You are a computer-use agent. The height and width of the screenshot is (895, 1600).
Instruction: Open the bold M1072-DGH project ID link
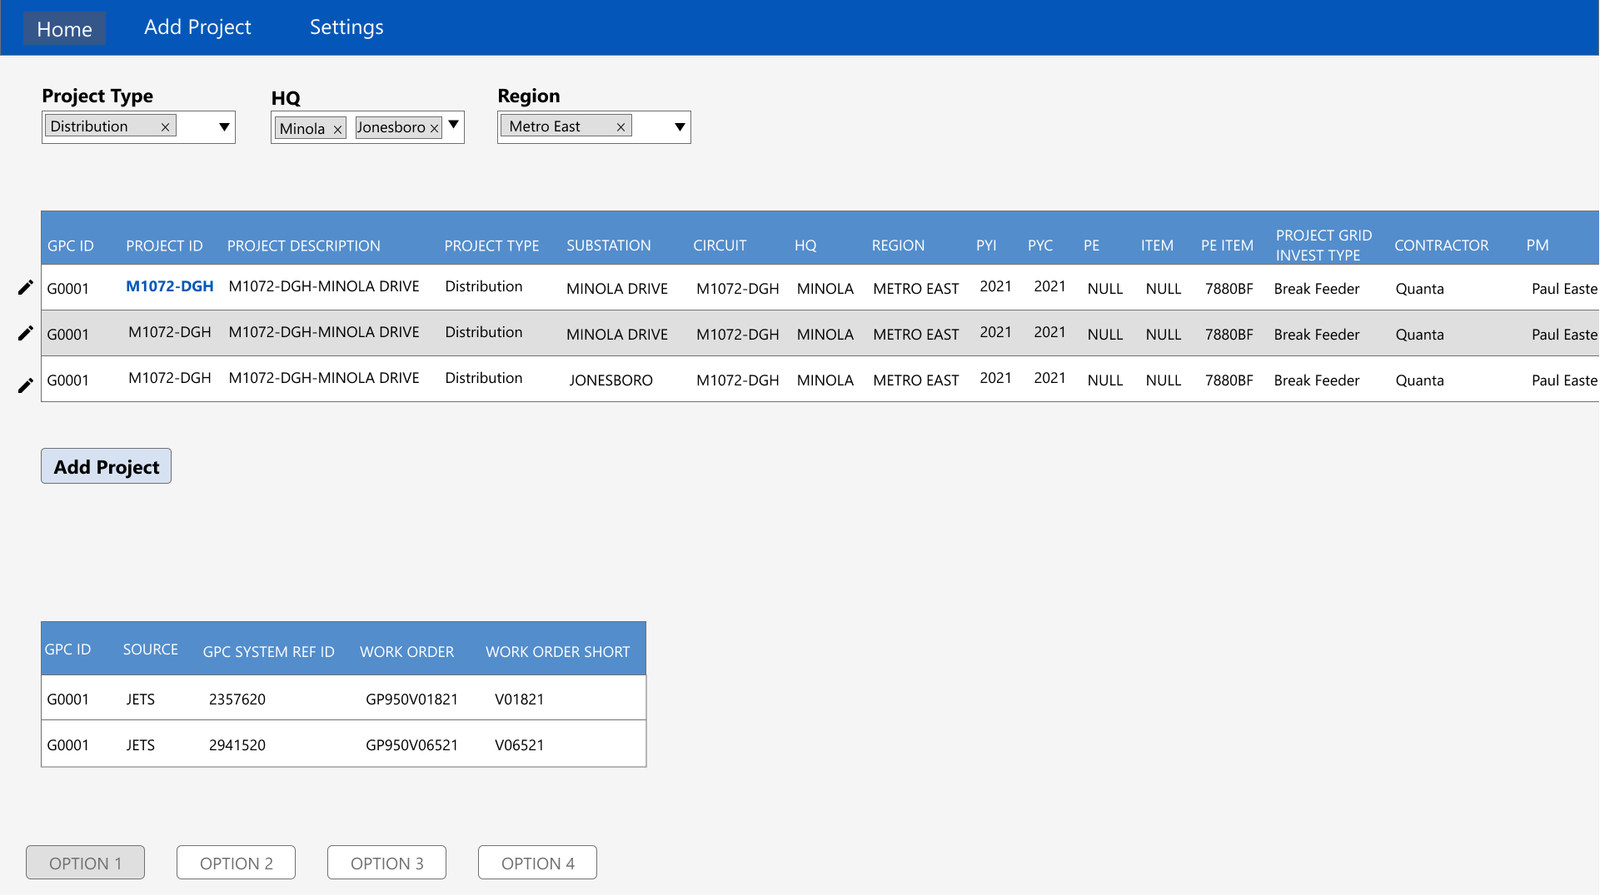coord(169,286)
